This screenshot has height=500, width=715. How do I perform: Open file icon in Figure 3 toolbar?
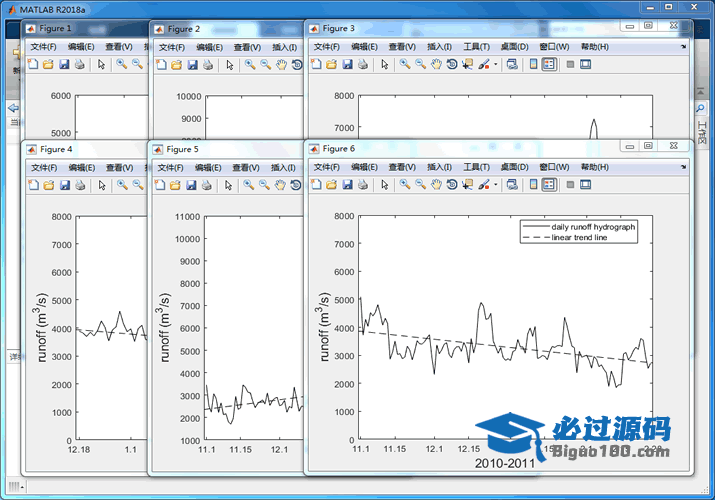tap(332, 64)
